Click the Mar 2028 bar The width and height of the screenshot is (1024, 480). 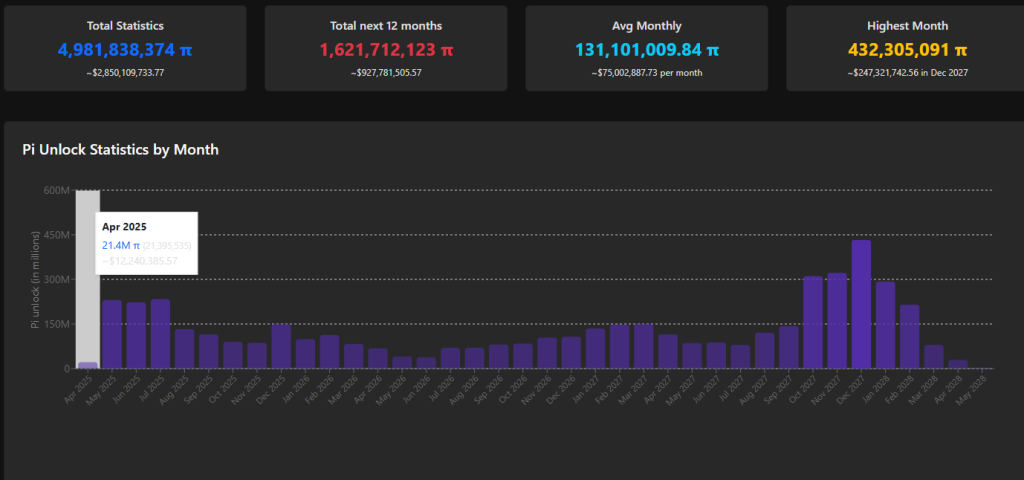pyautogui.click(x=933, y=357)
